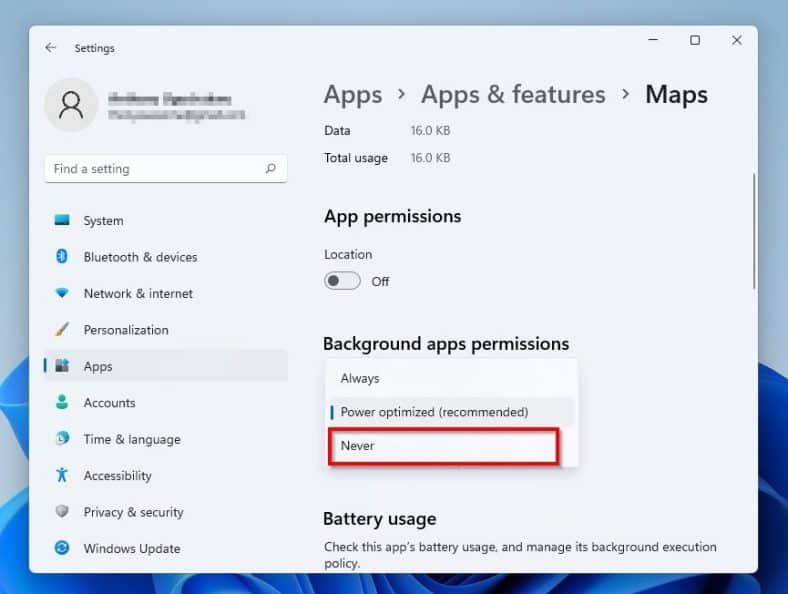Click the Windows Update sync icon

click(x=62, y=547)
